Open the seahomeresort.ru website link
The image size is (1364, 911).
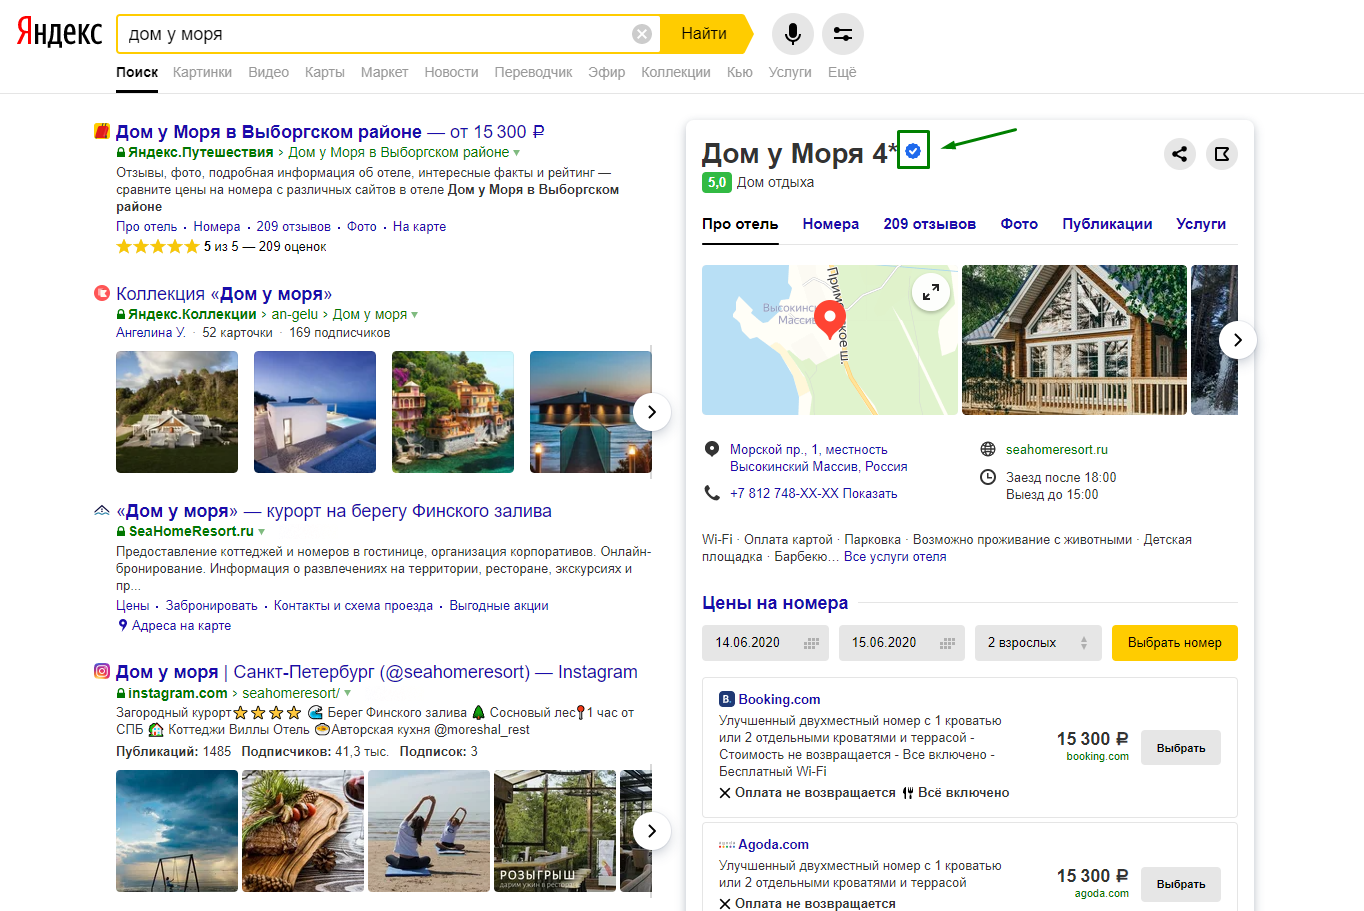point(1057,449)
